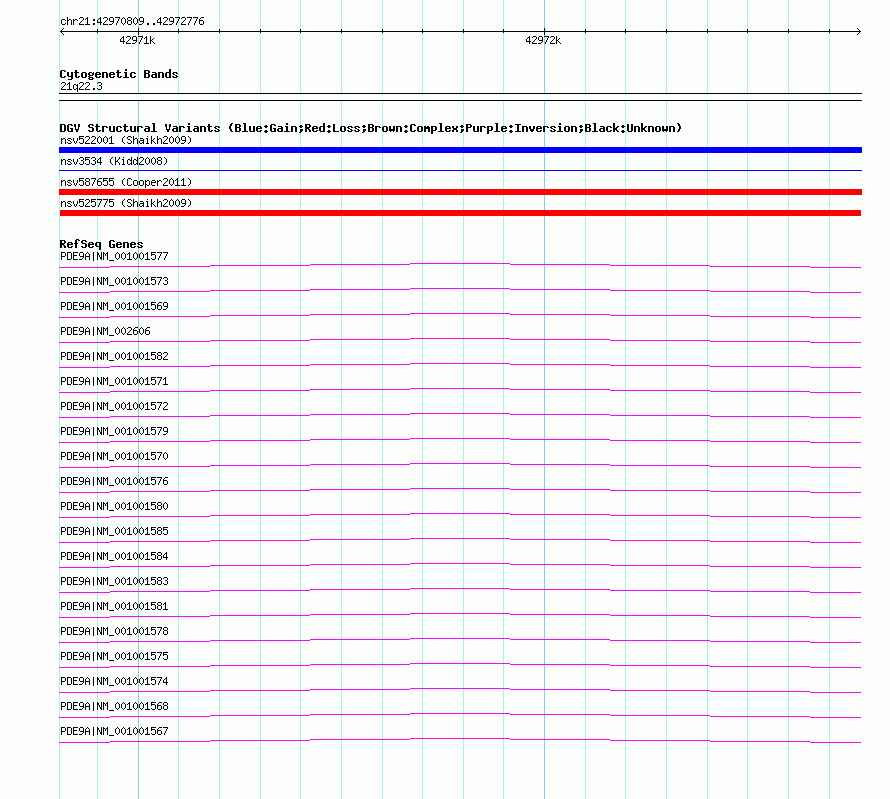This screenshot has height=799, width=890.
Task: Click transcript PDE9A|NM_001001575
Action: 114,656
